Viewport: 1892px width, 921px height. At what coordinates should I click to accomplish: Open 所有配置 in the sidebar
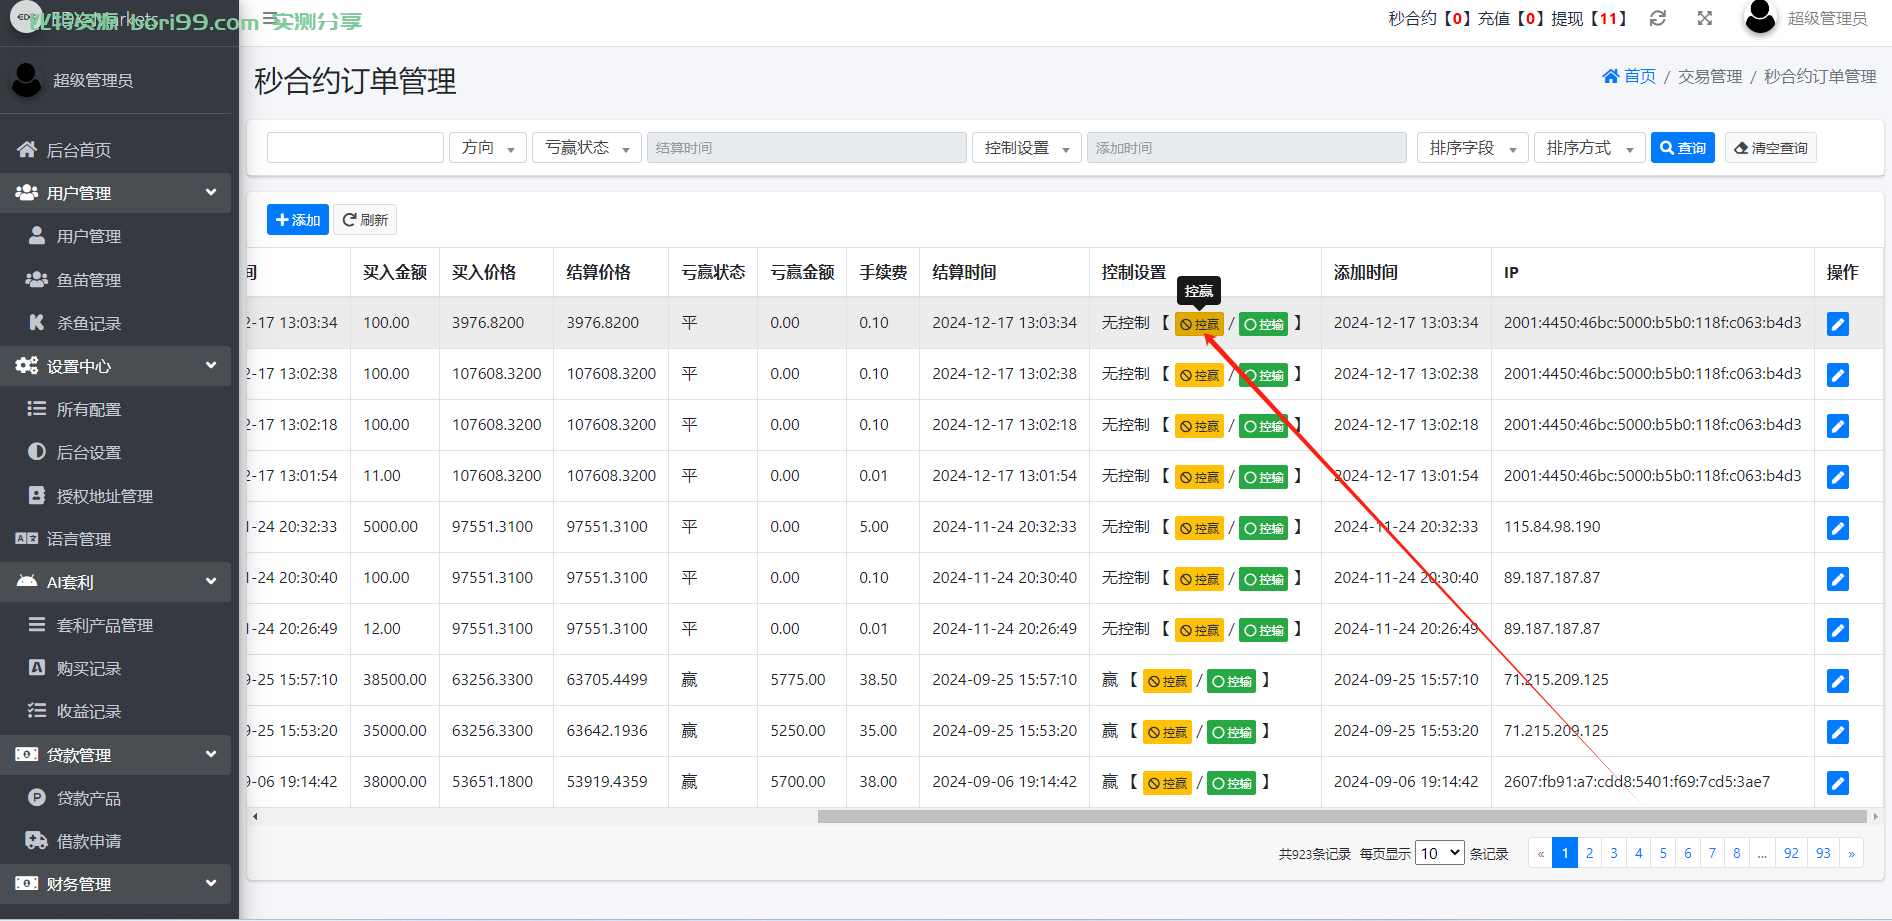click(116, 409)
